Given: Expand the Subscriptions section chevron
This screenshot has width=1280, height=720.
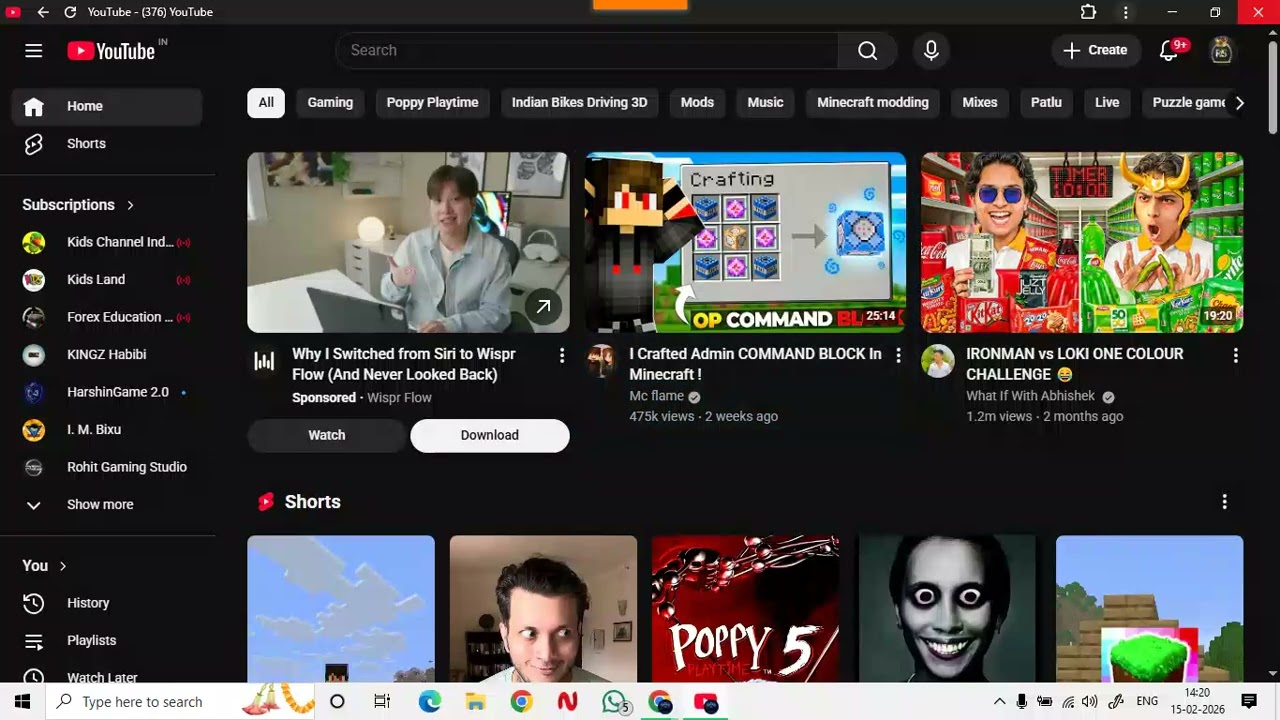Looking at the screenshot, I should click(130, 205).
